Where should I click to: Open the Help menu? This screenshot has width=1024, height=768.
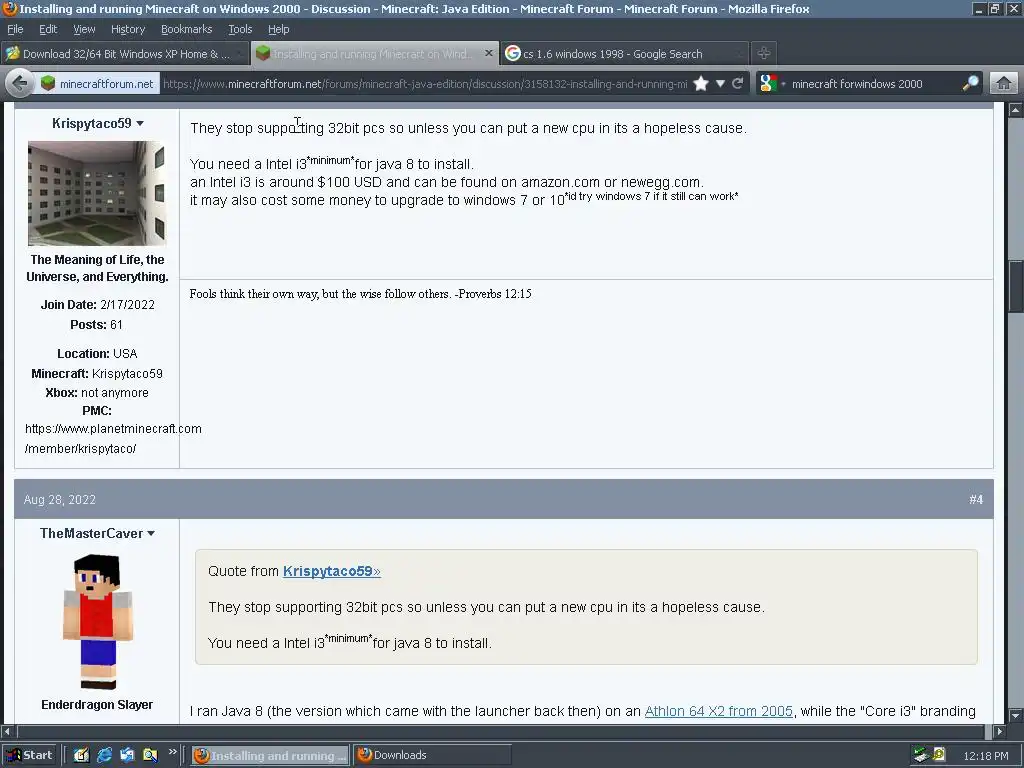278,29
